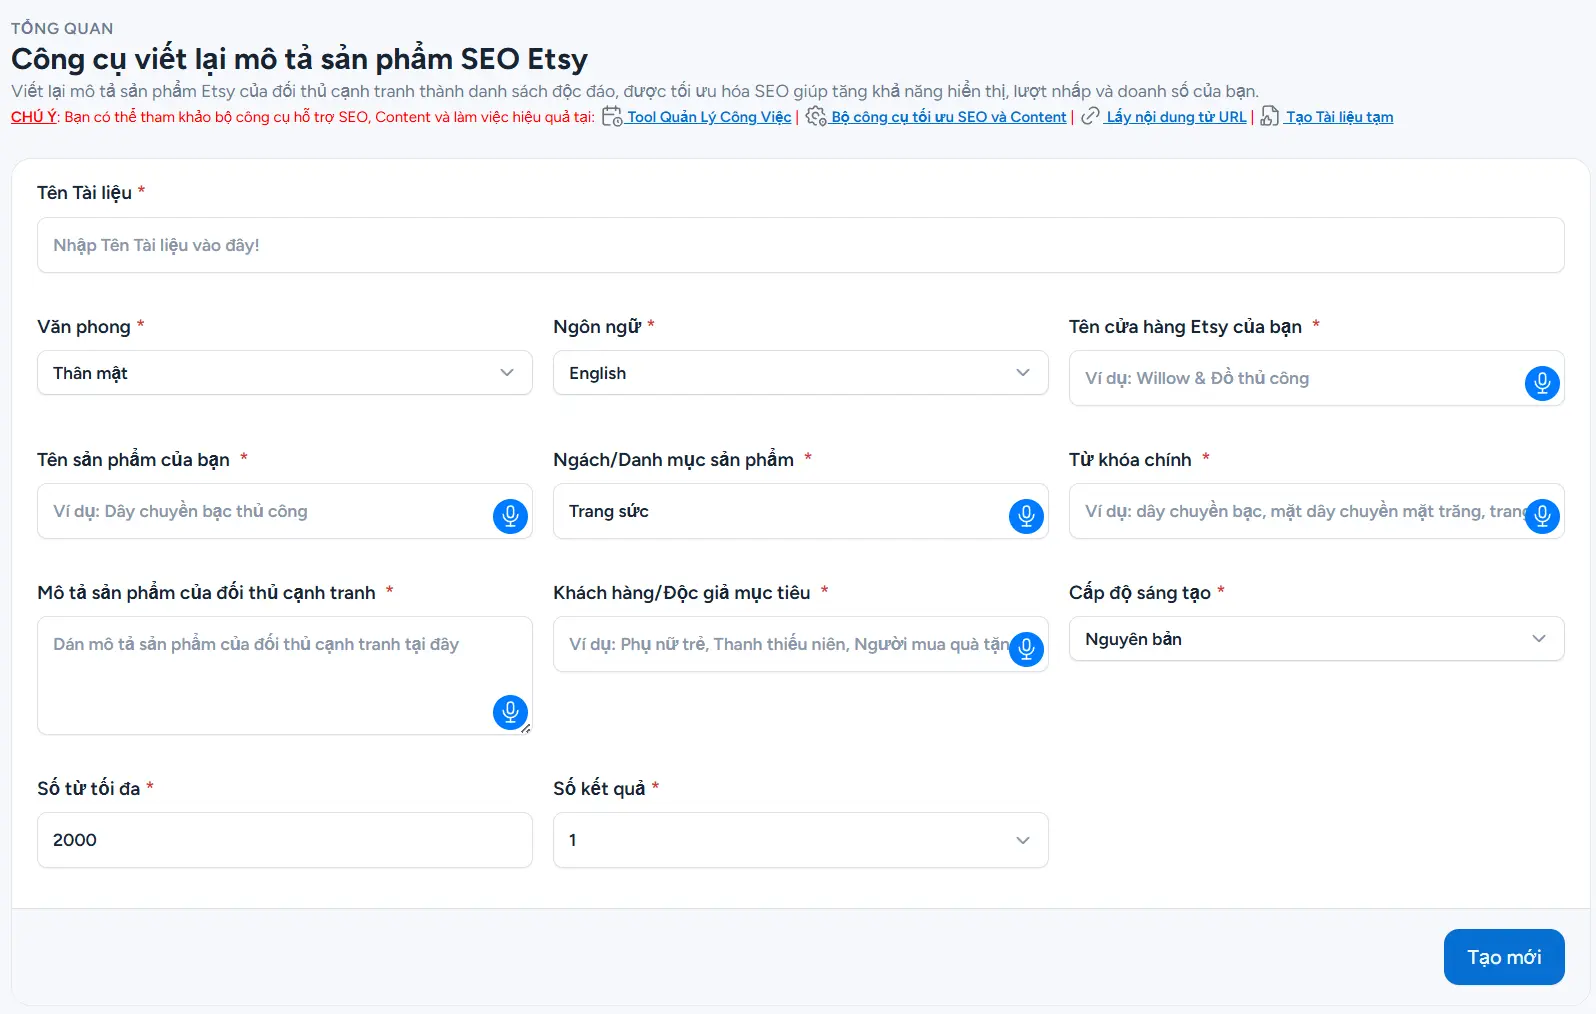
Task: Click document icon beside Tạo Tài liệu tạm
Action: [x=1269, y=116]
